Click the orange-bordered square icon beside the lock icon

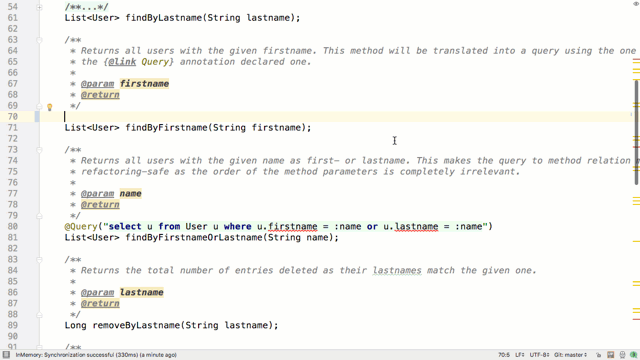[x=610, y=355]
